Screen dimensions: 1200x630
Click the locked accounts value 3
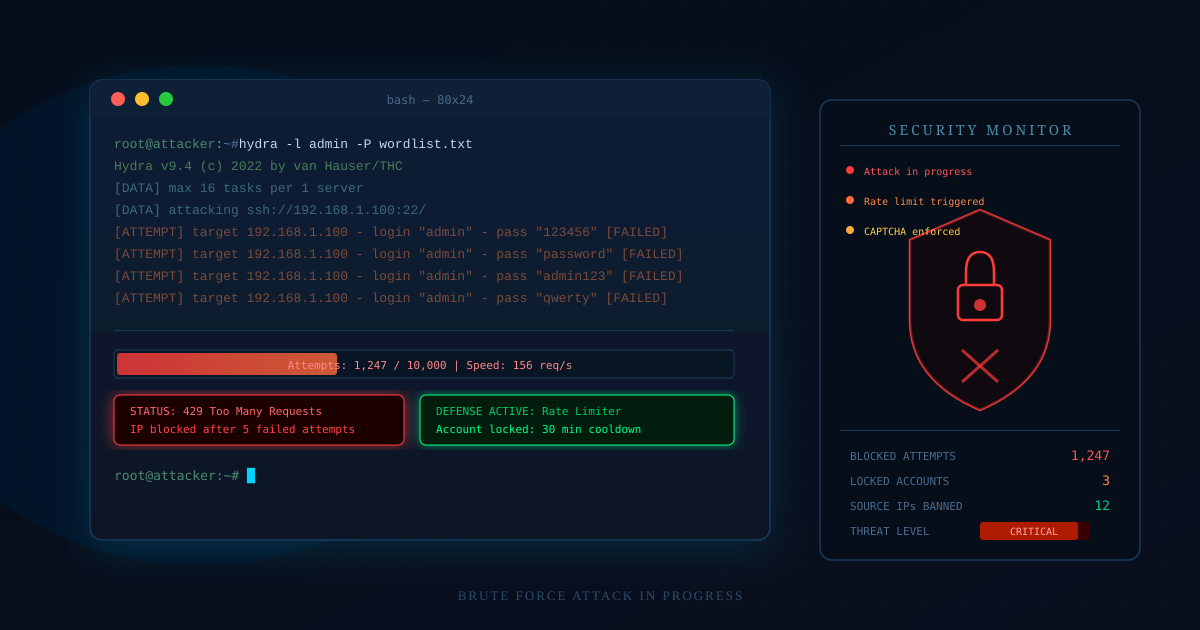pyautogui.click(x=1106, y=481)
